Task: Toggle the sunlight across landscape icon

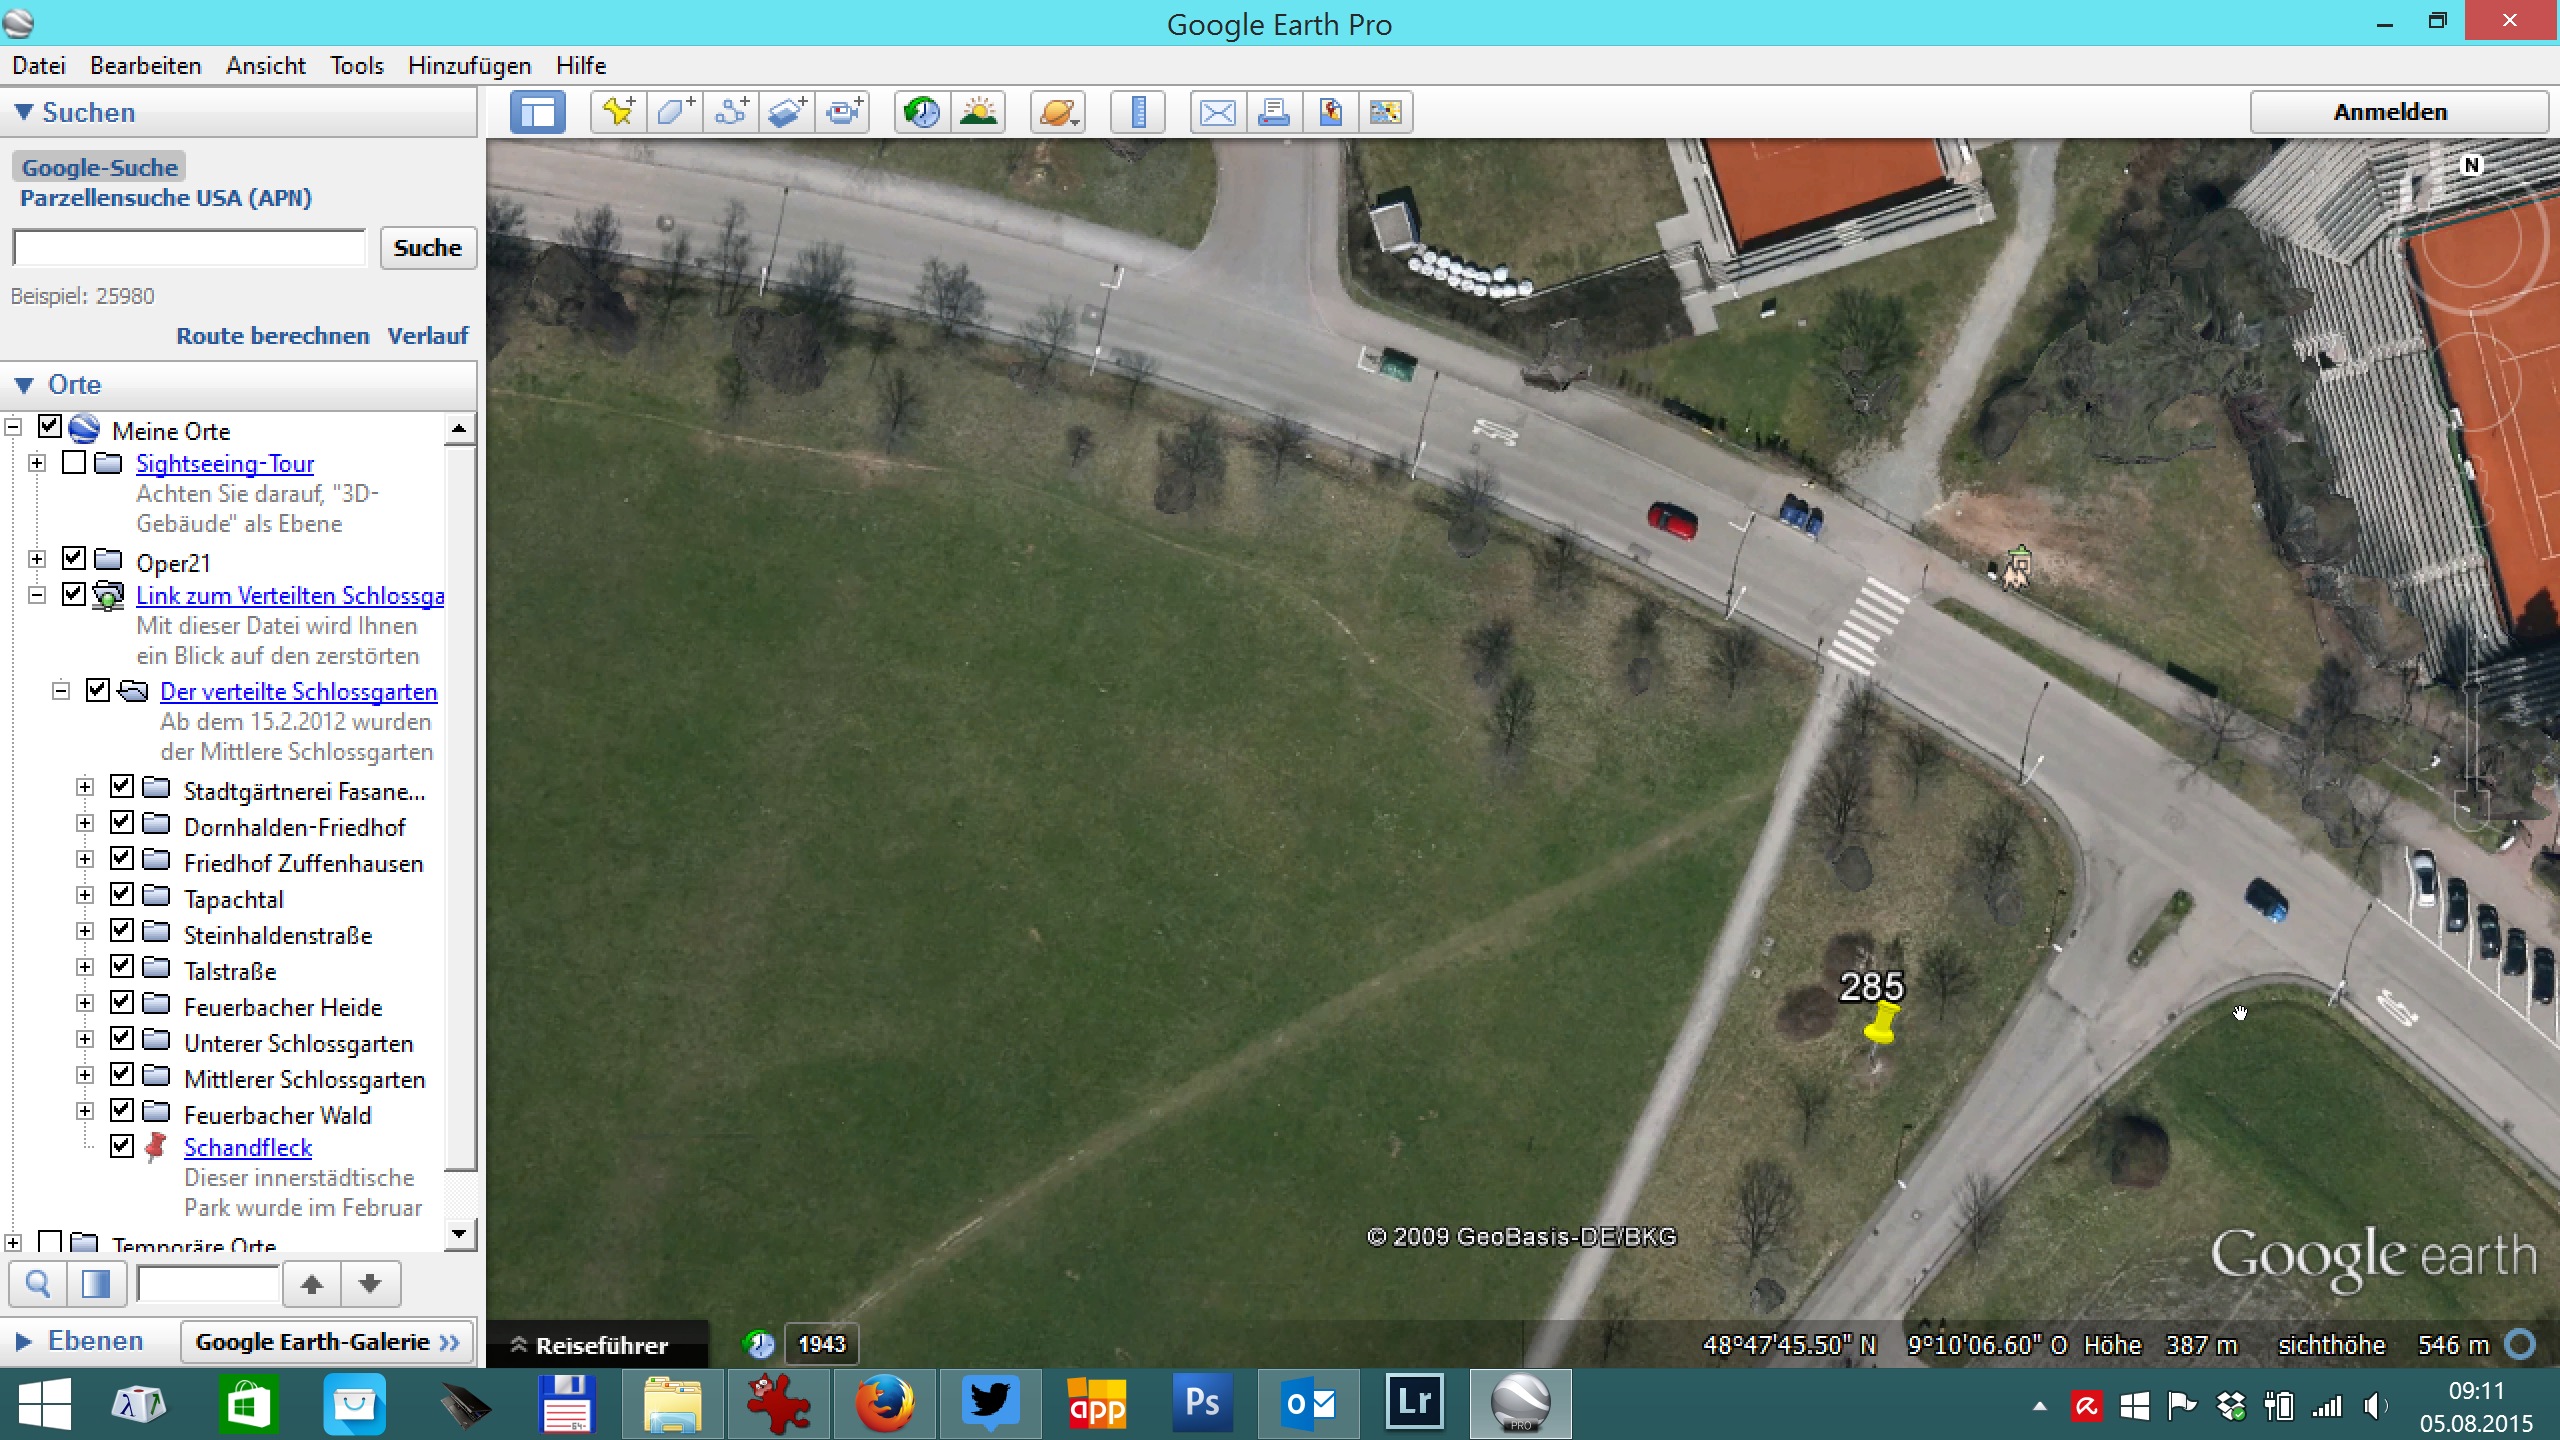Action: [978, 112]
